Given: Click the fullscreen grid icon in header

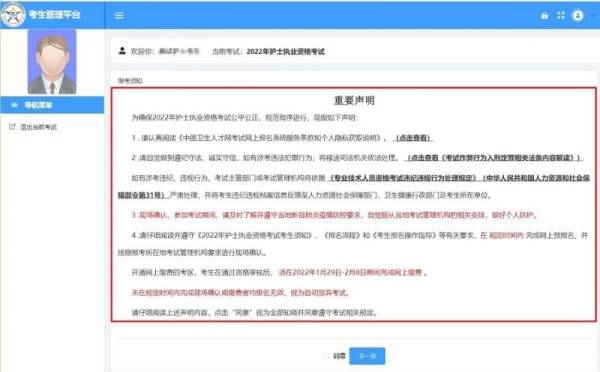Looking at the screenshot, I should pyautogui.click(x=561, y=15).
